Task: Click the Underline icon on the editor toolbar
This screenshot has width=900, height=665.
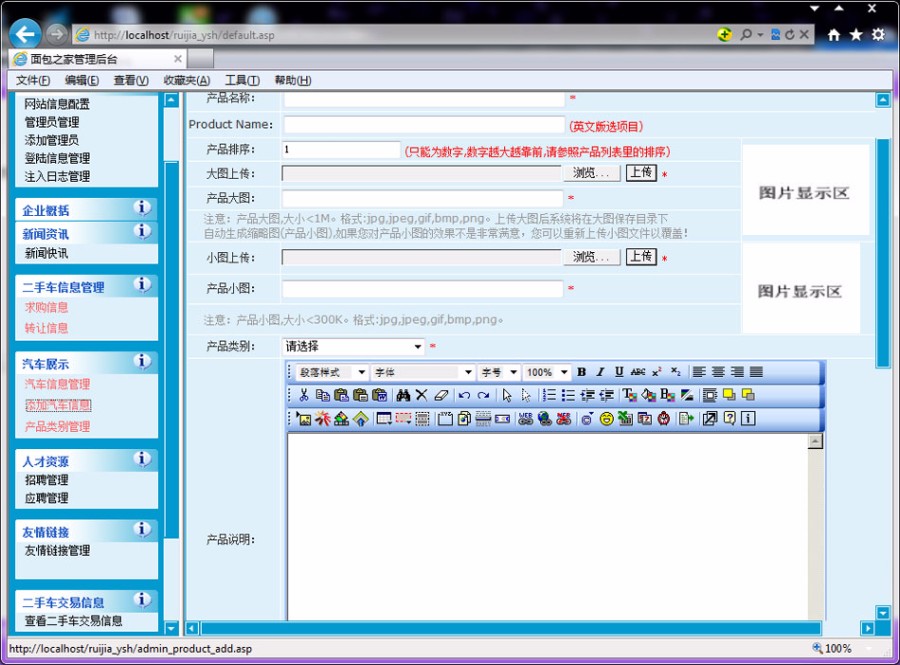Action: coord(617,371)
